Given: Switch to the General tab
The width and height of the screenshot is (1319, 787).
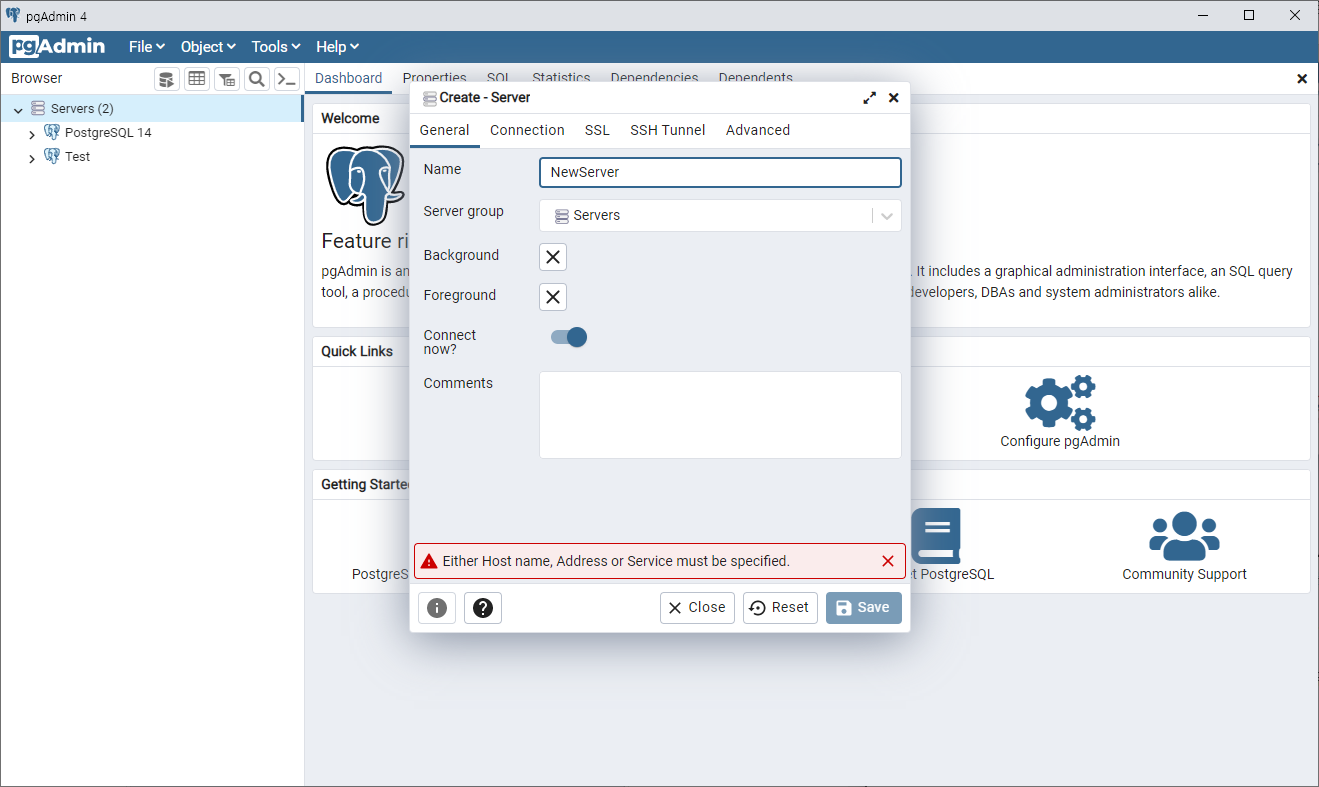Looking at the screenshot, I should pyautogui.click(x=444, y=130).
